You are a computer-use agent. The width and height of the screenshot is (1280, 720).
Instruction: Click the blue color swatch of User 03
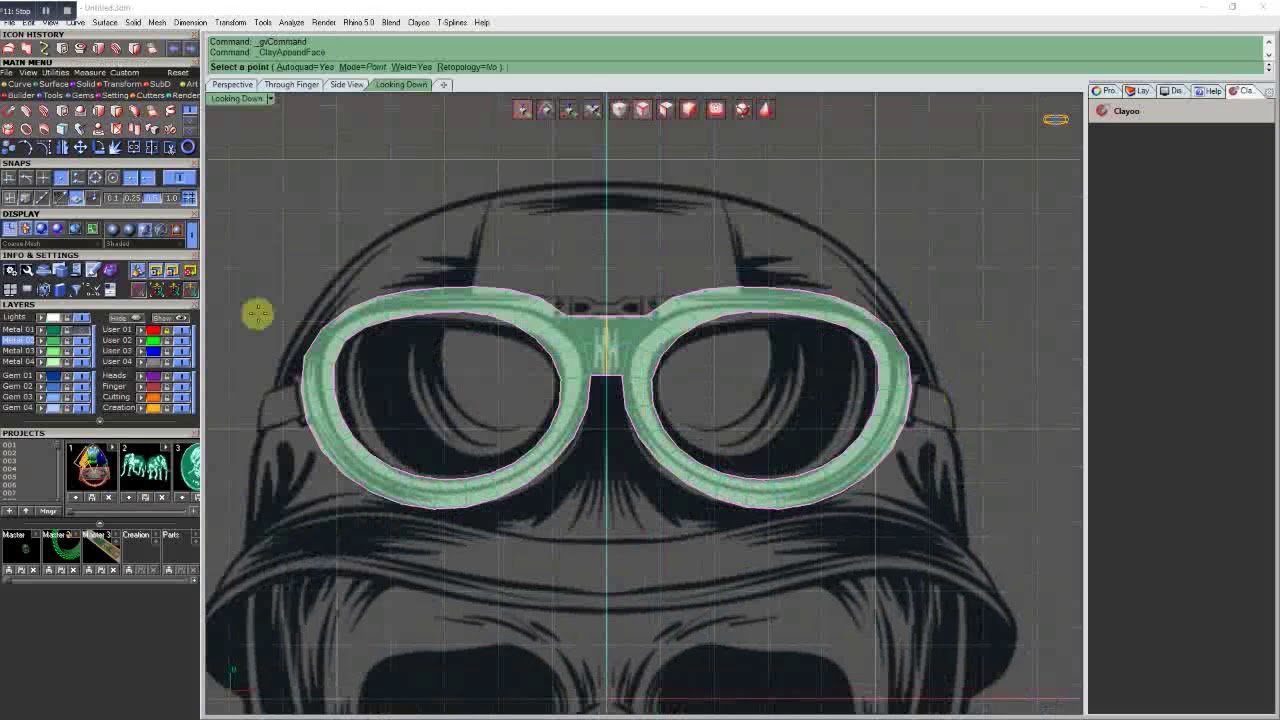pyautogui.click(x=153, y=351)
